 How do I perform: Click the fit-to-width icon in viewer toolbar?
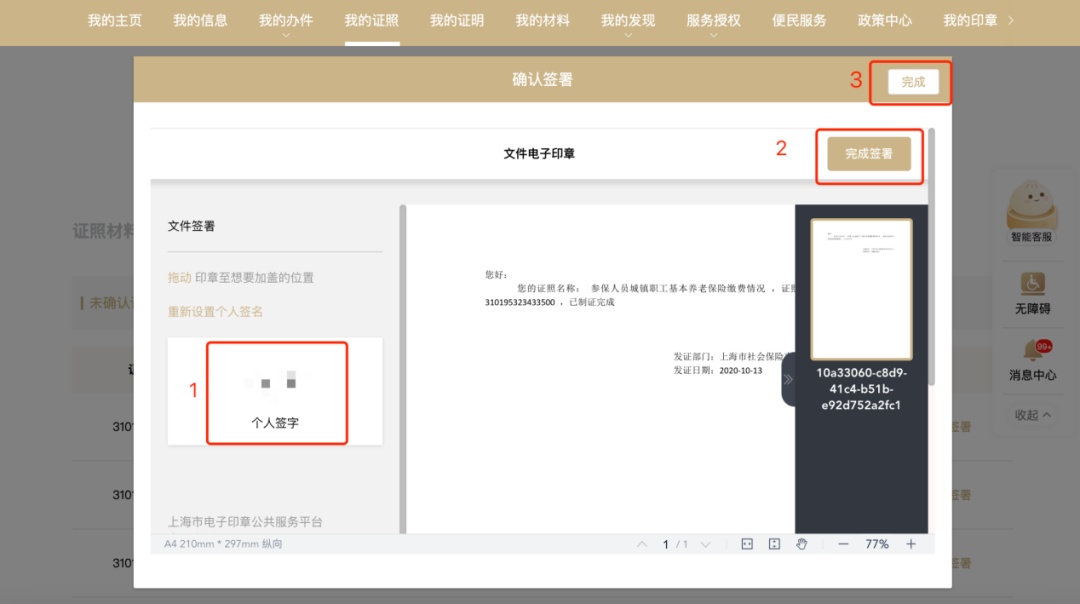pyautogui.click(x=746, y=544)
